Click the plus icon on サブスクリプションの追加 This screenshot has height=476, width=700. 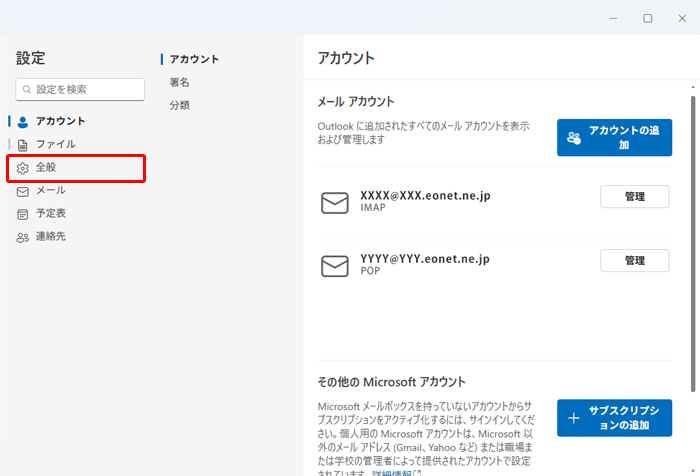[x=573, y=418]
